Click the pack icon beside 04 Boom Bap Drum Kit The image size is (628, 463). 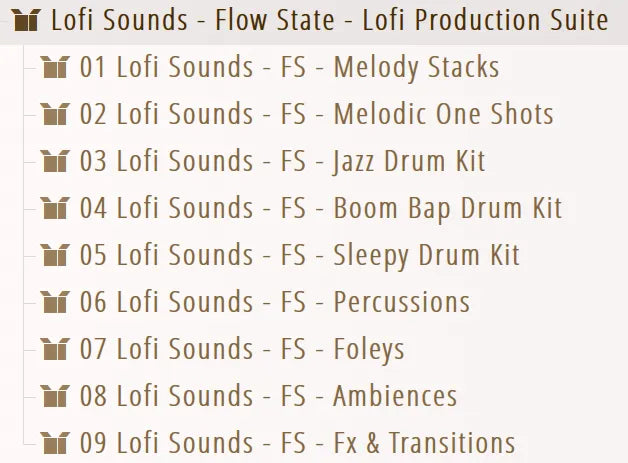[x=55, y=208]
